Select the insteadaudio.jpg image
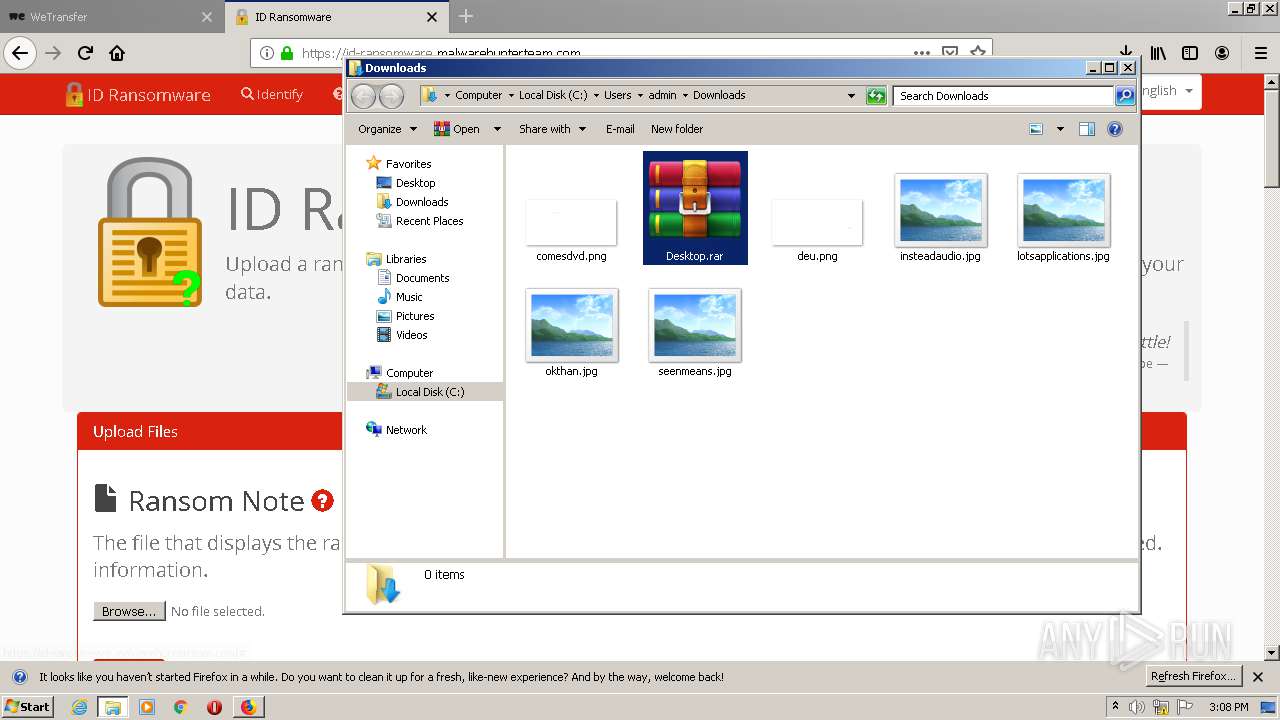This screenshot has width=1280, height=720. pyautogui.click(x=940, y=218)
